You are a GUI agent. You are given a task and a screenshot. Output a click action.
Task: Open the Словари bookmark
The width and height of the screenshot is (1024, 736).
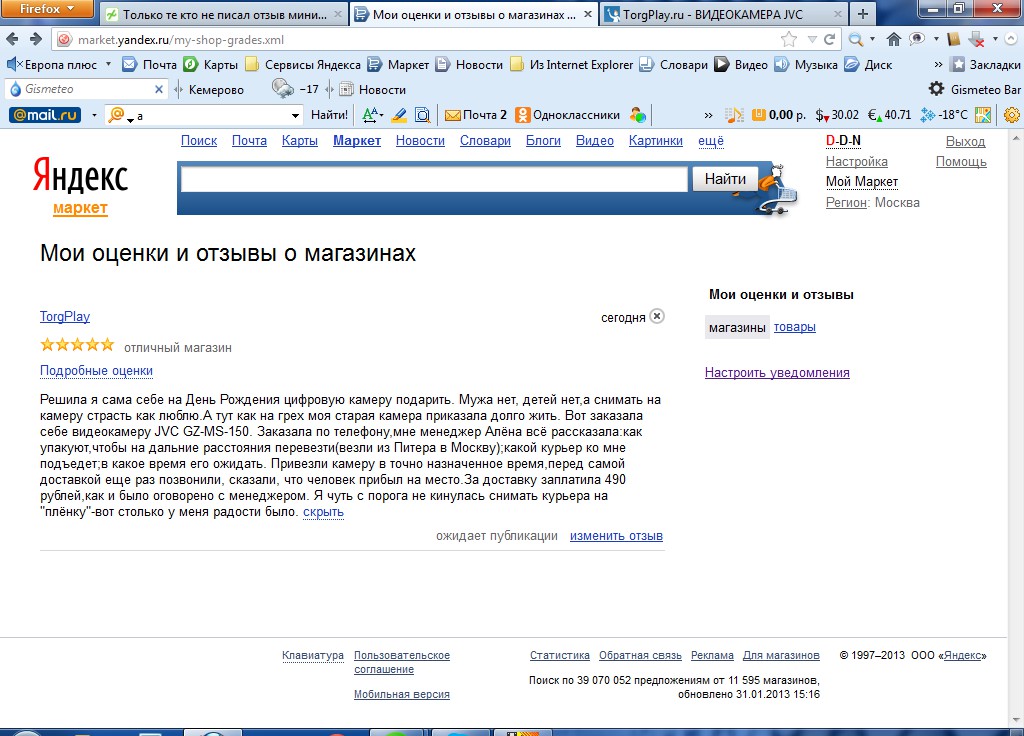pyautogui.click(x=673, y=65)
